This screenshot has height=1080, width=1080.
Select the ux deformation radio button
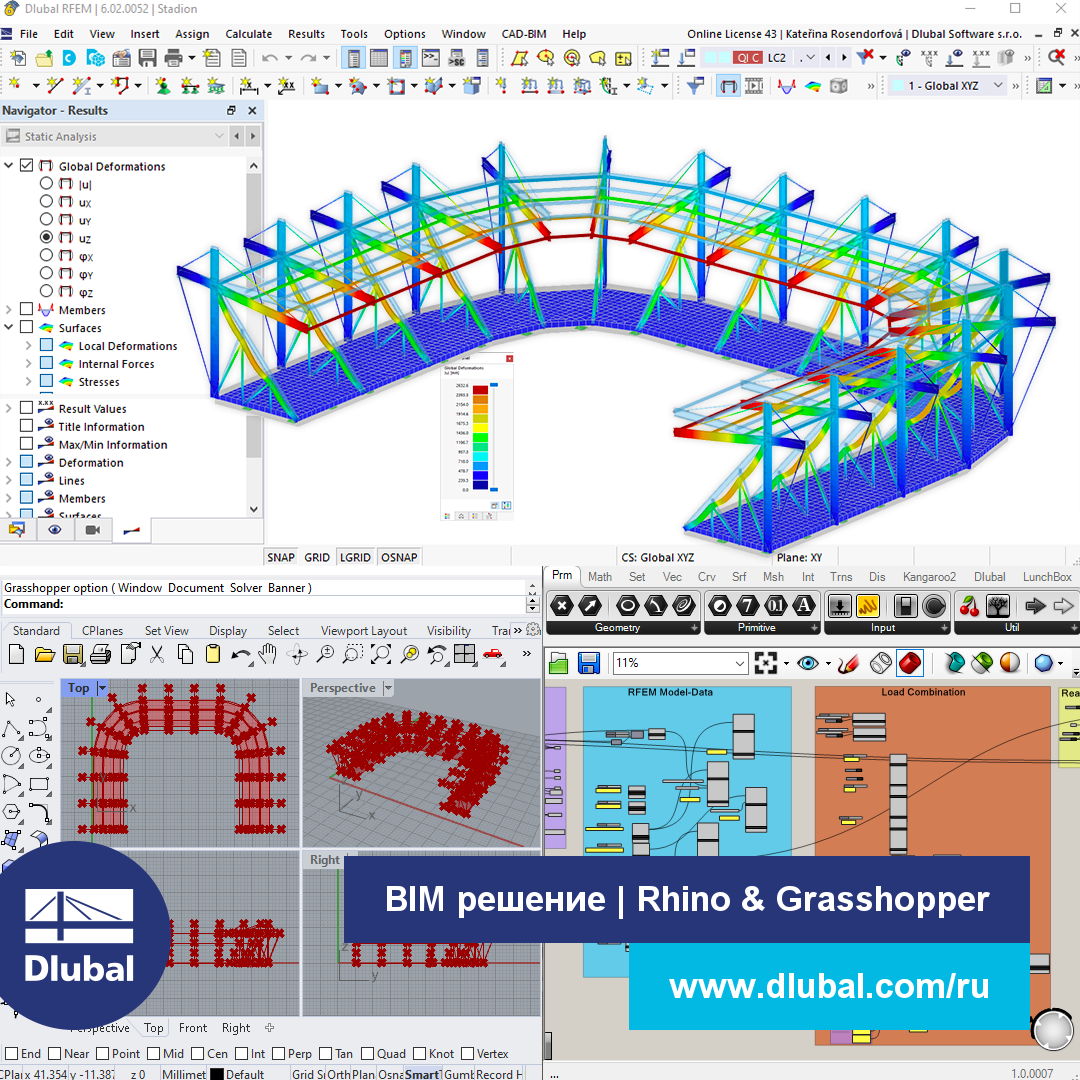point(46,201)
